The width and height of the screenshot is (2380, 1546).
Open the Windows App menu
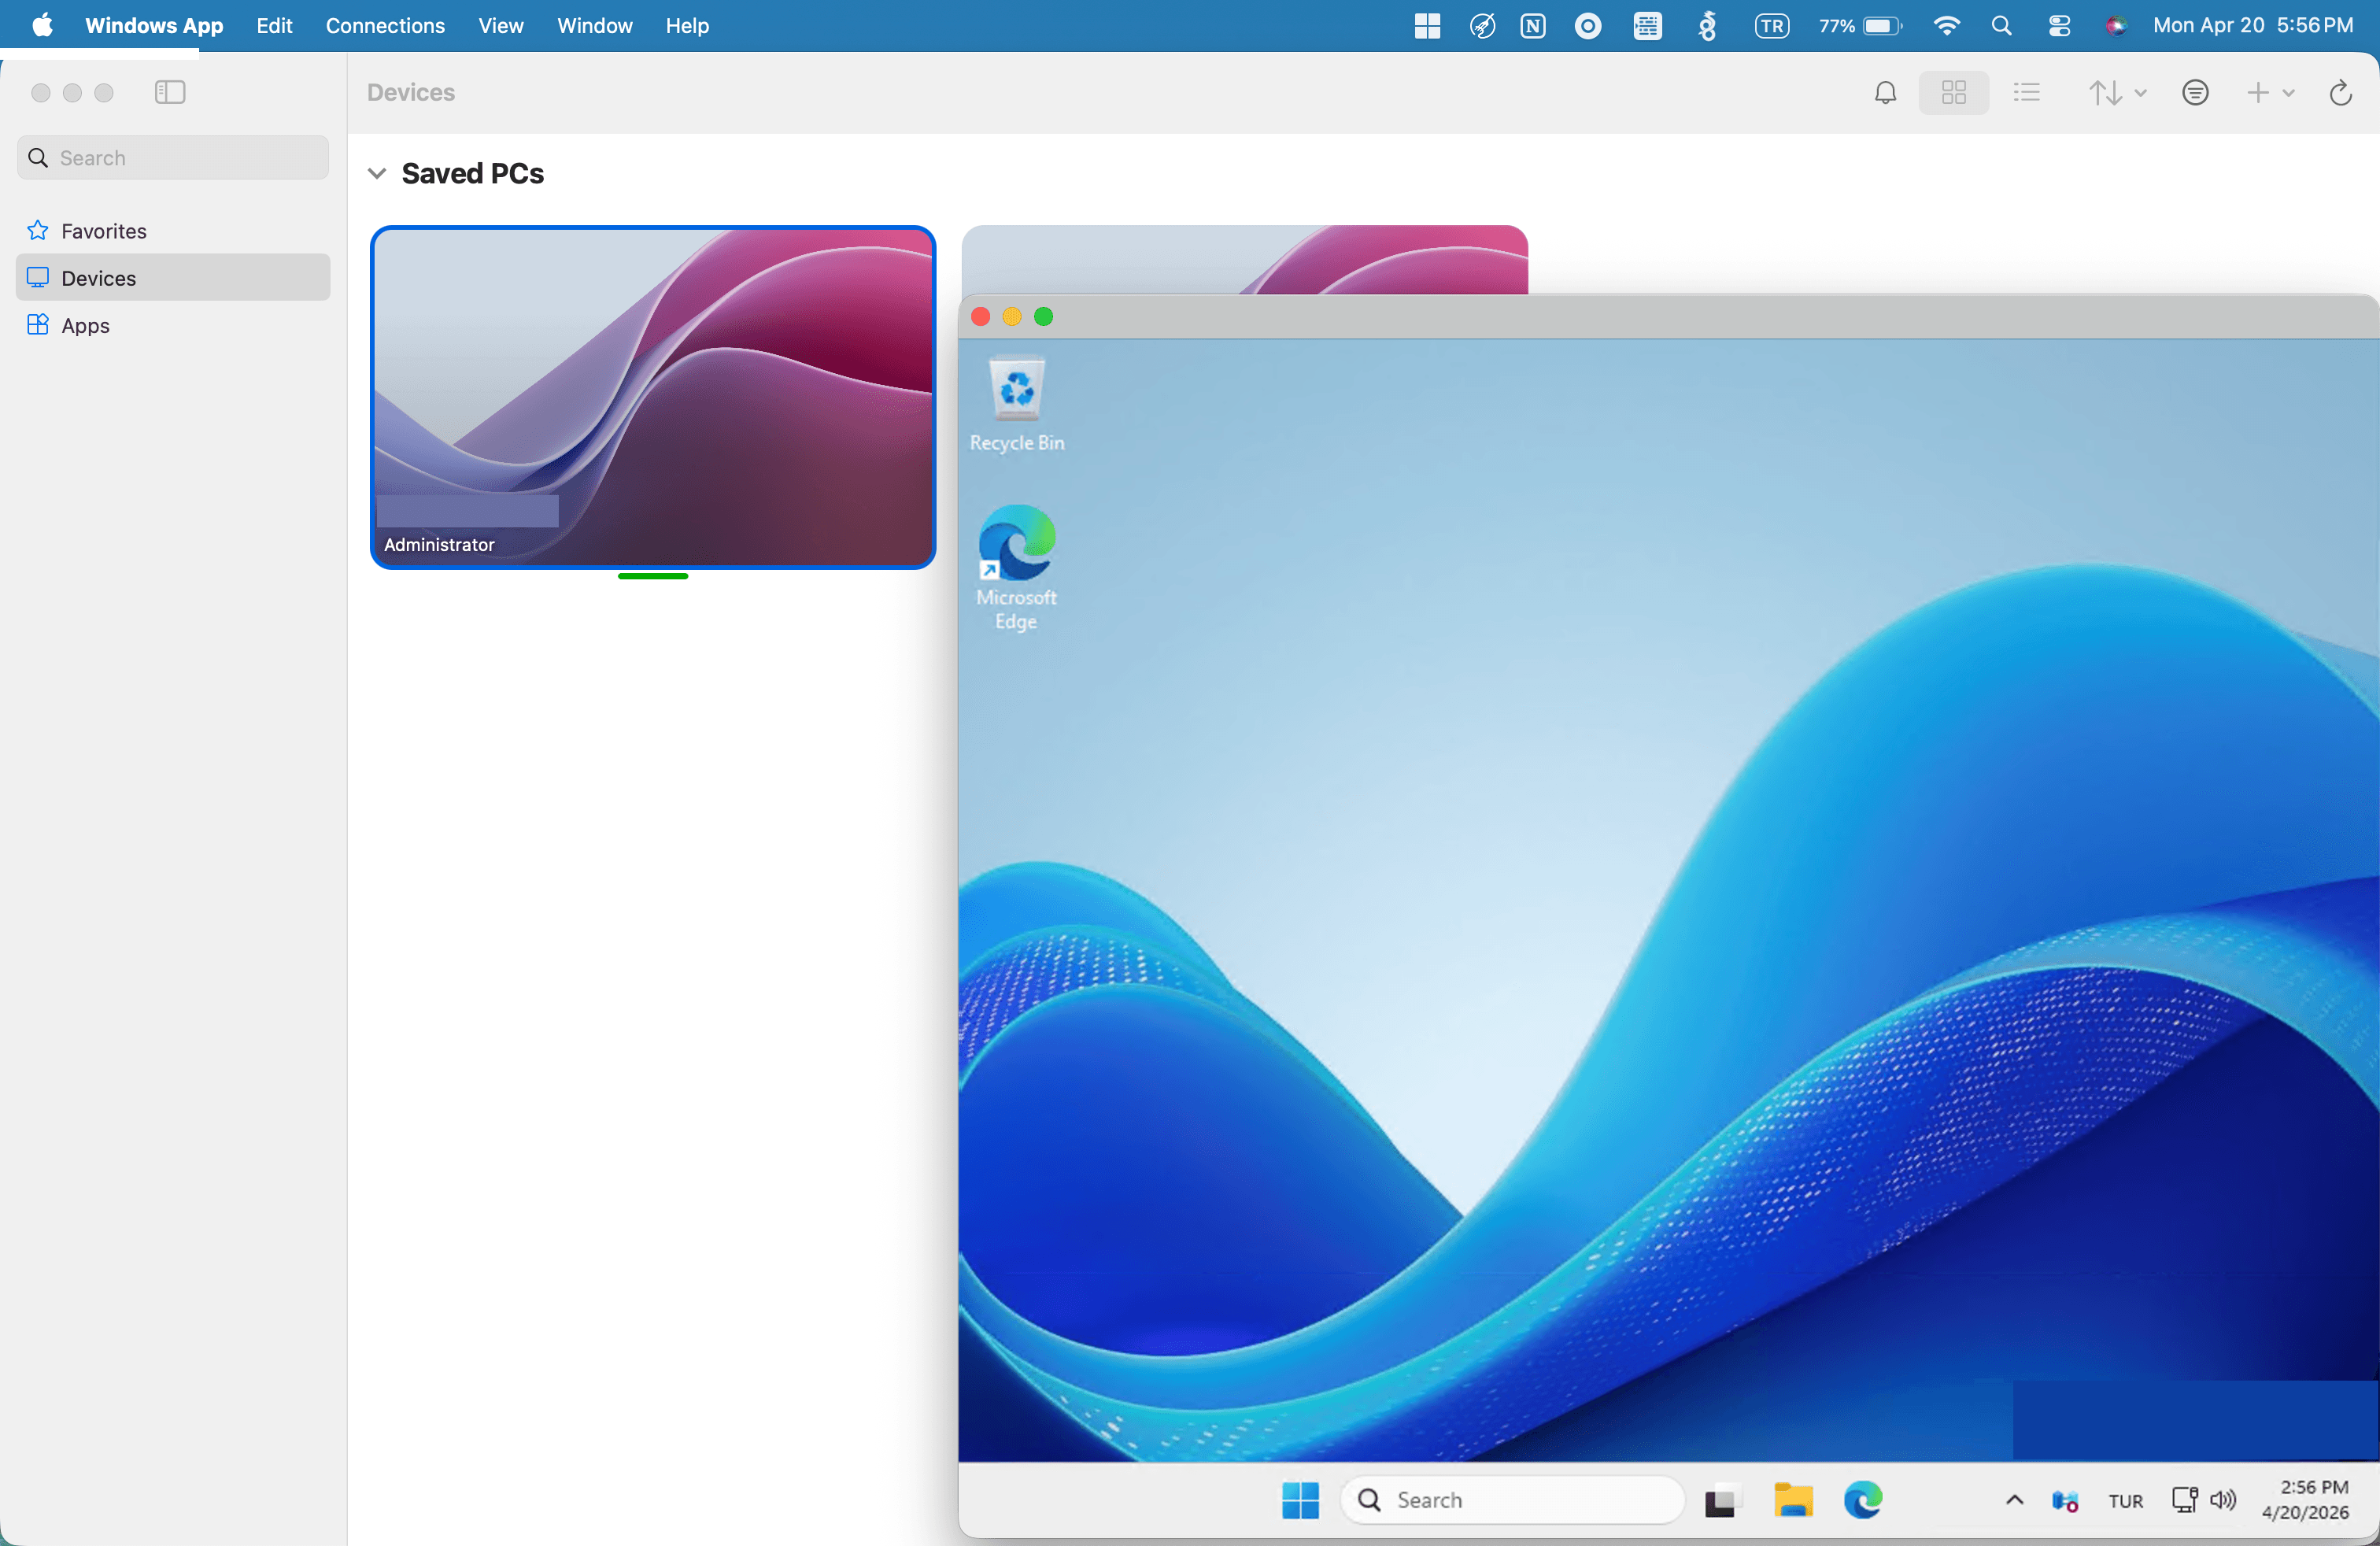pyautogui.click(x=154, y=26)
